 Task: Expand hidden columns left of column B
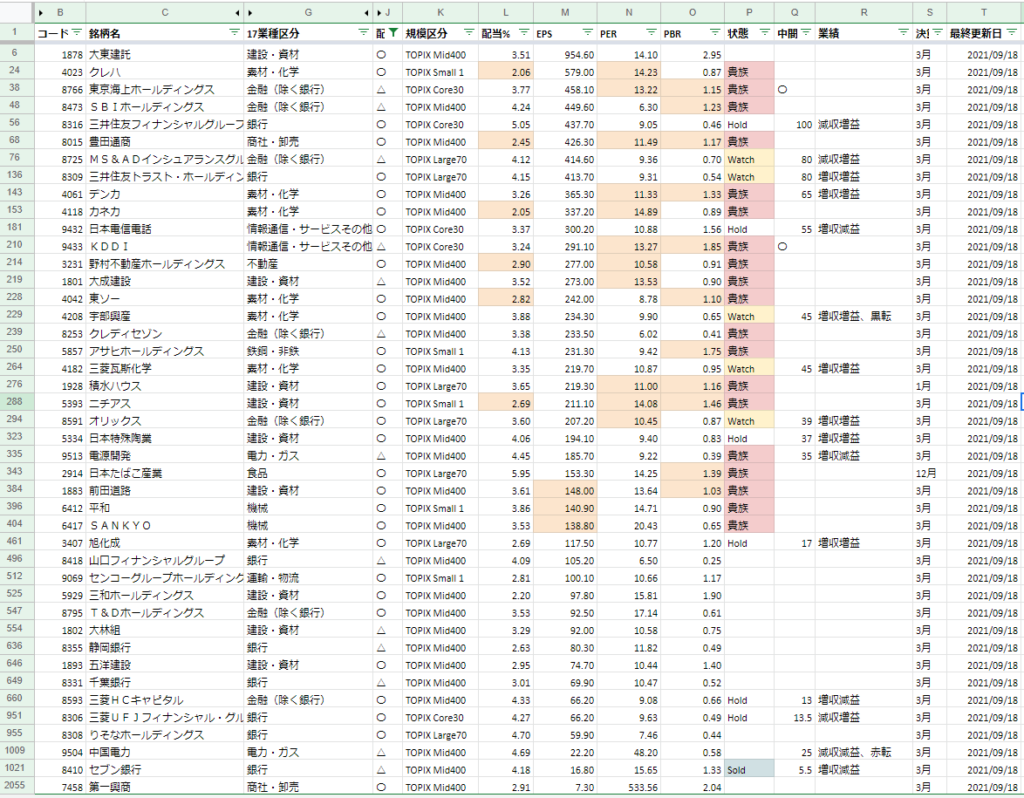pos(40,13)
